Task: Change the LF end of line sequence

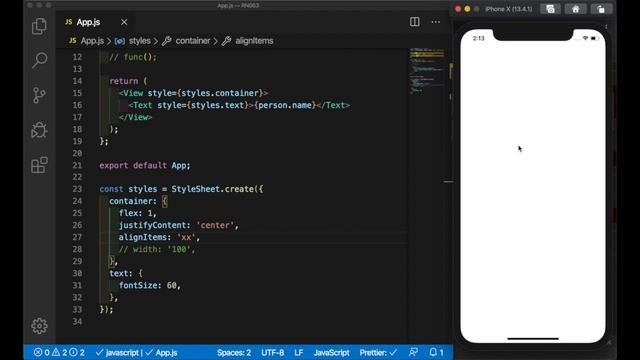Action: (x=299, y=352)
